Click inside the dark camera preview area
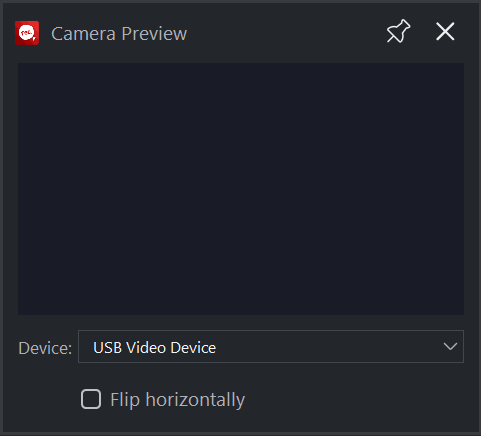 [241, 189]
